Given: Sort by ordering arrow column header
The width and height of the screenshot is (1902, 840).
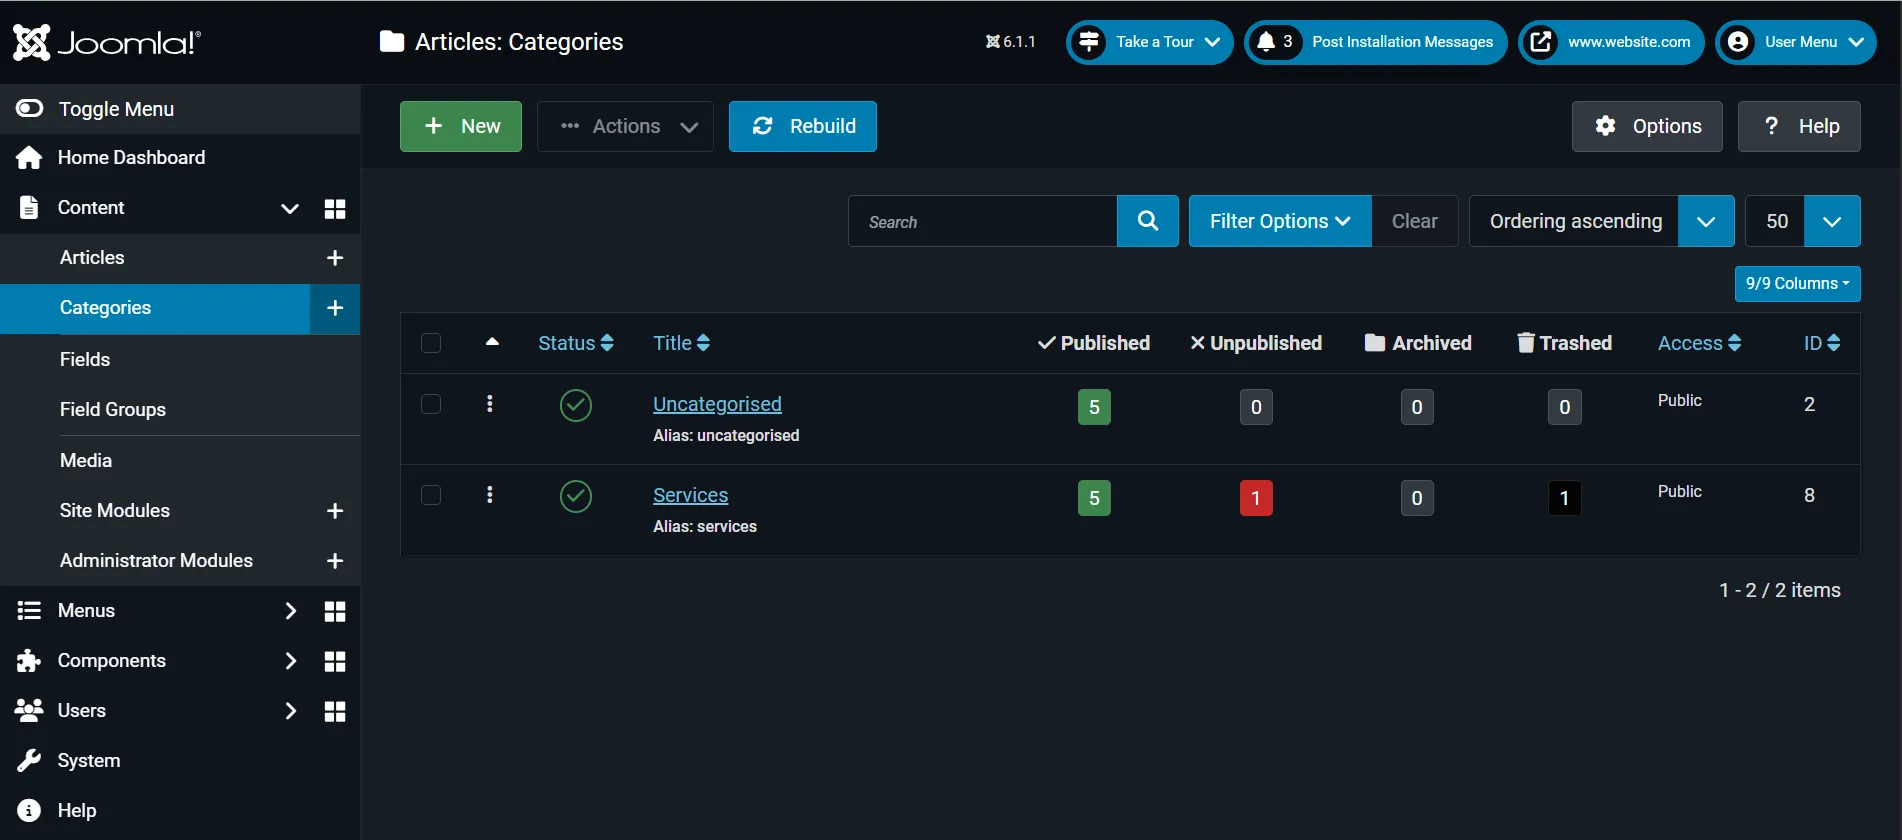Looking at the screenshot, I should (x=492, y=342).
